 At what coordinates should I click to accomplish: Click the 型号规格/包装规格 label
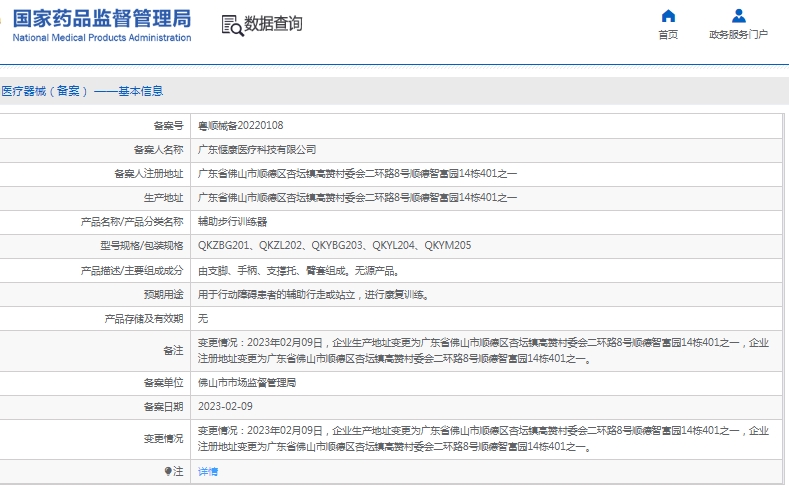142,246
